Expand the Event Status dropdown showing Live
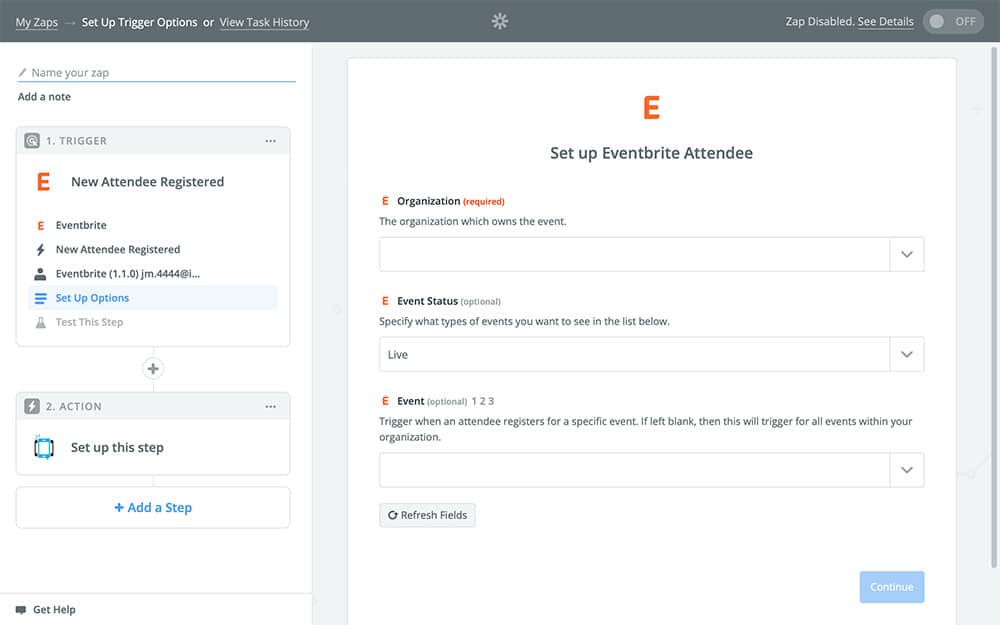The image size is (1000, 625). [906, 355]
